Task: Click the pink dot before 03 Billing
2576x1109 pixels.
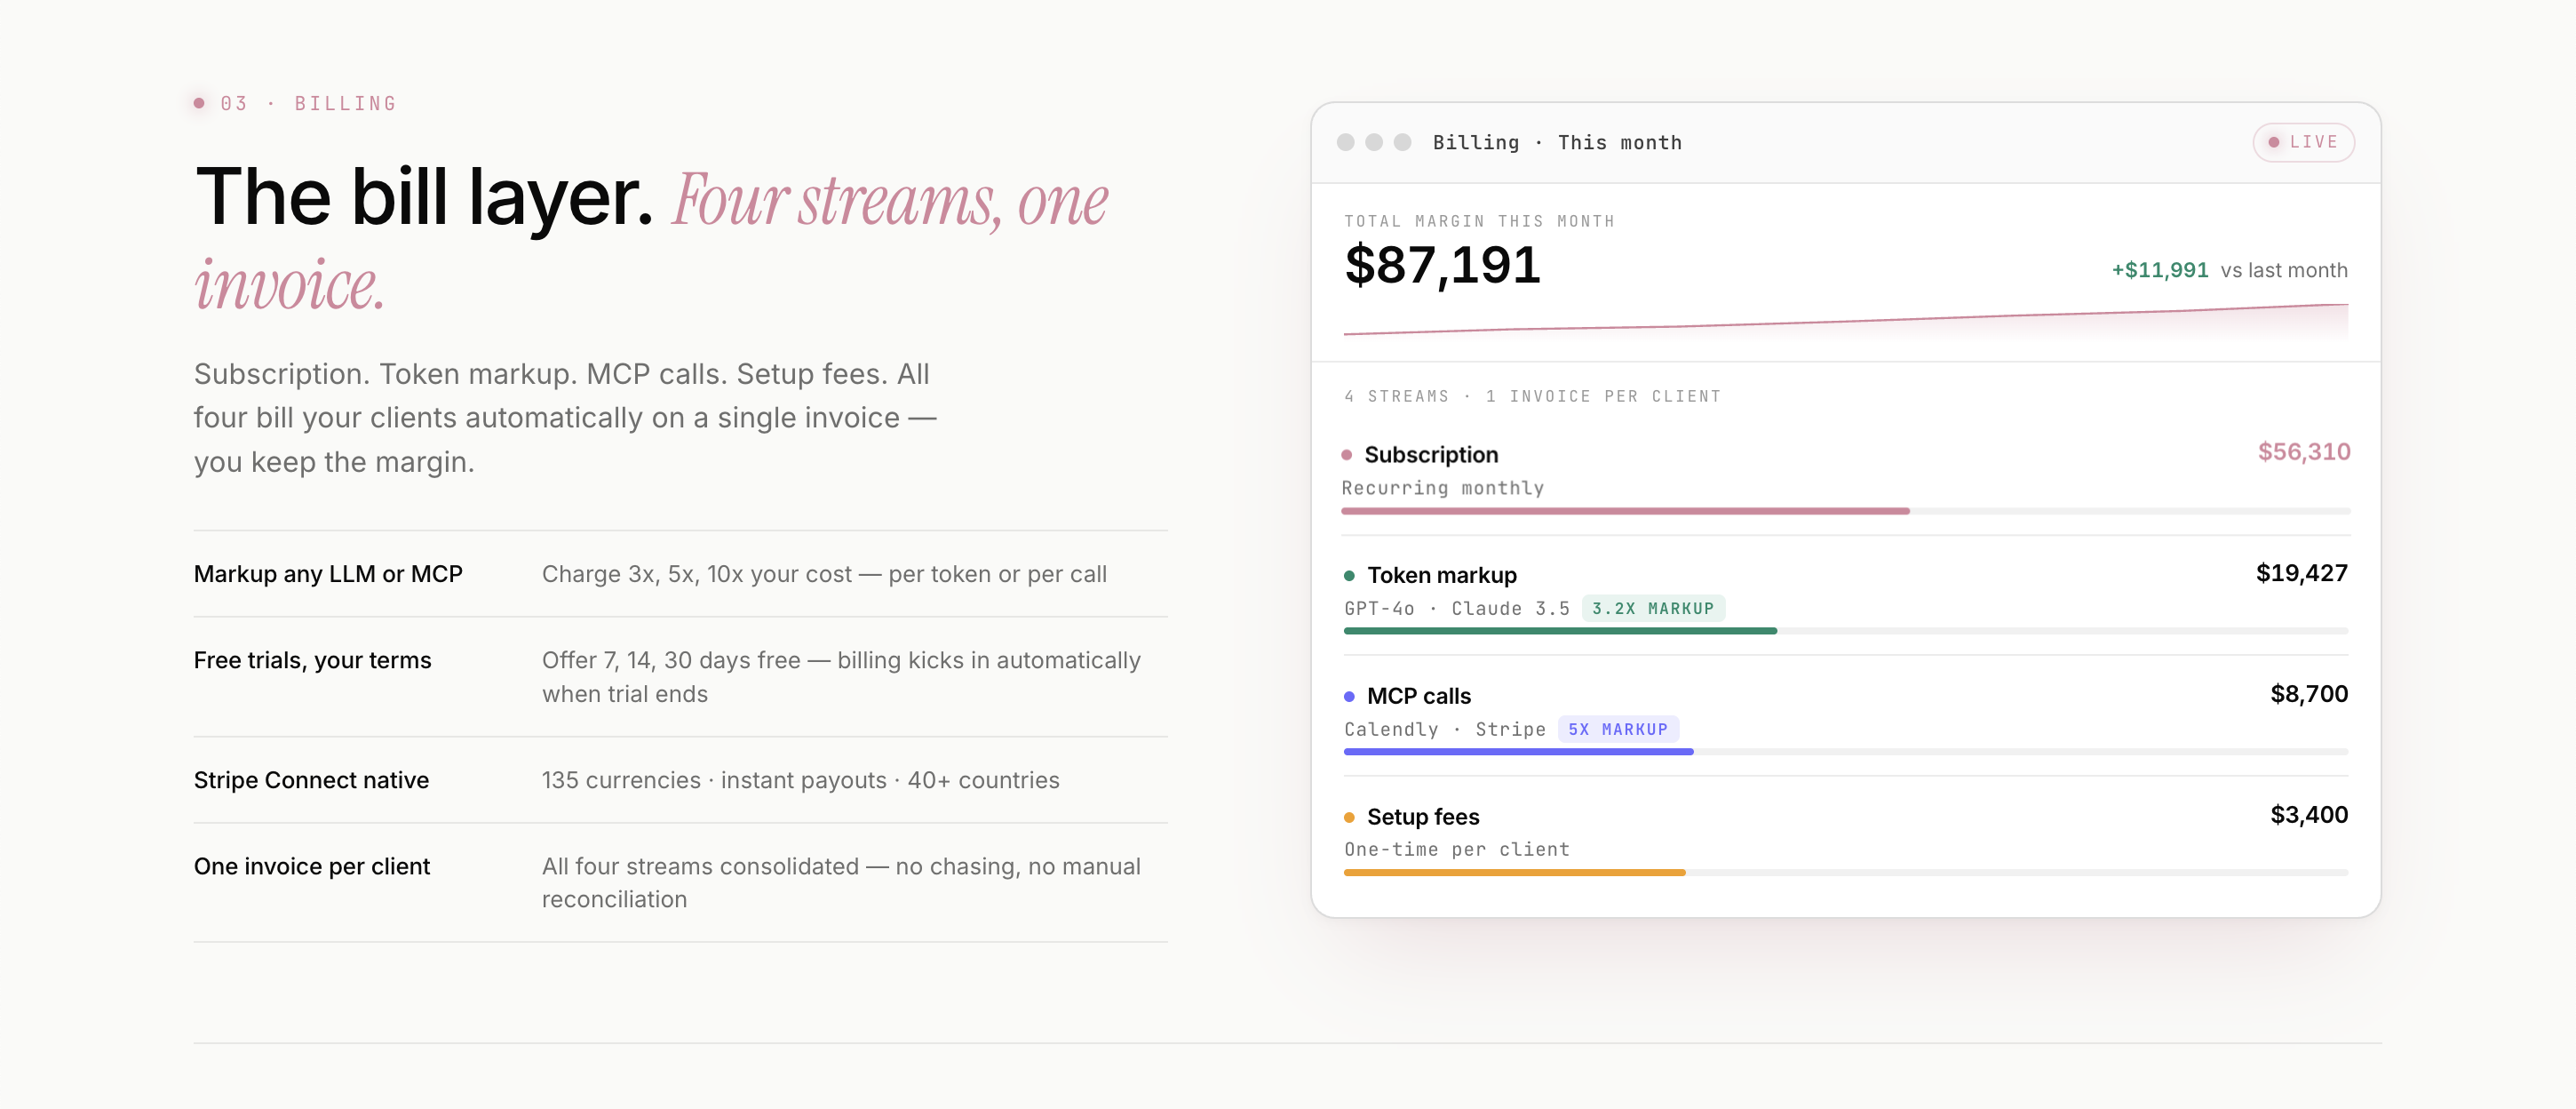Action: coord(199,103)
